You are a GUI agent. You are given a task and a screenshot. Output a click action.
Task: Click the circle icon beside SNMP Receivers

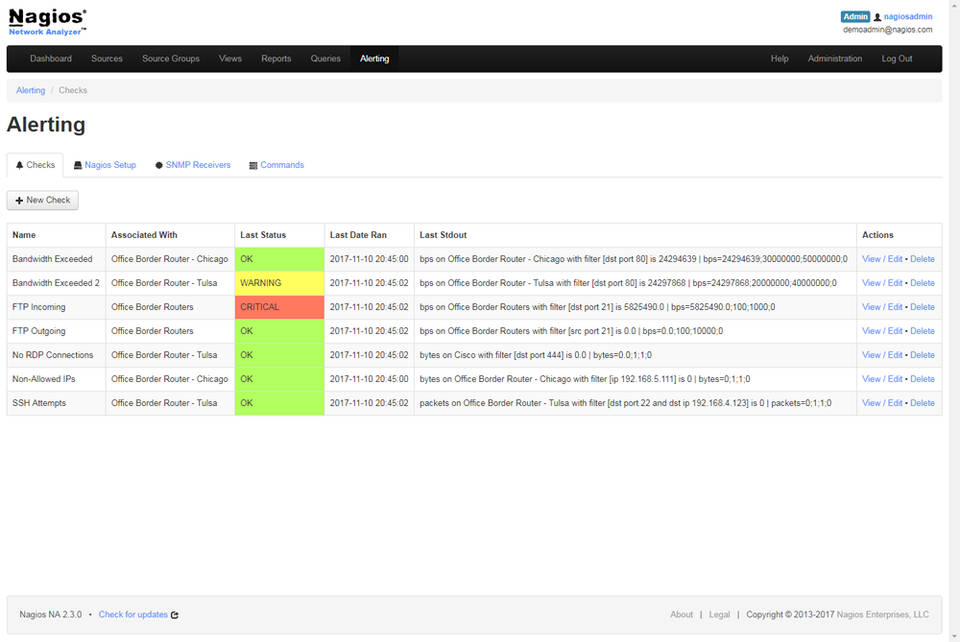[159, 164]
